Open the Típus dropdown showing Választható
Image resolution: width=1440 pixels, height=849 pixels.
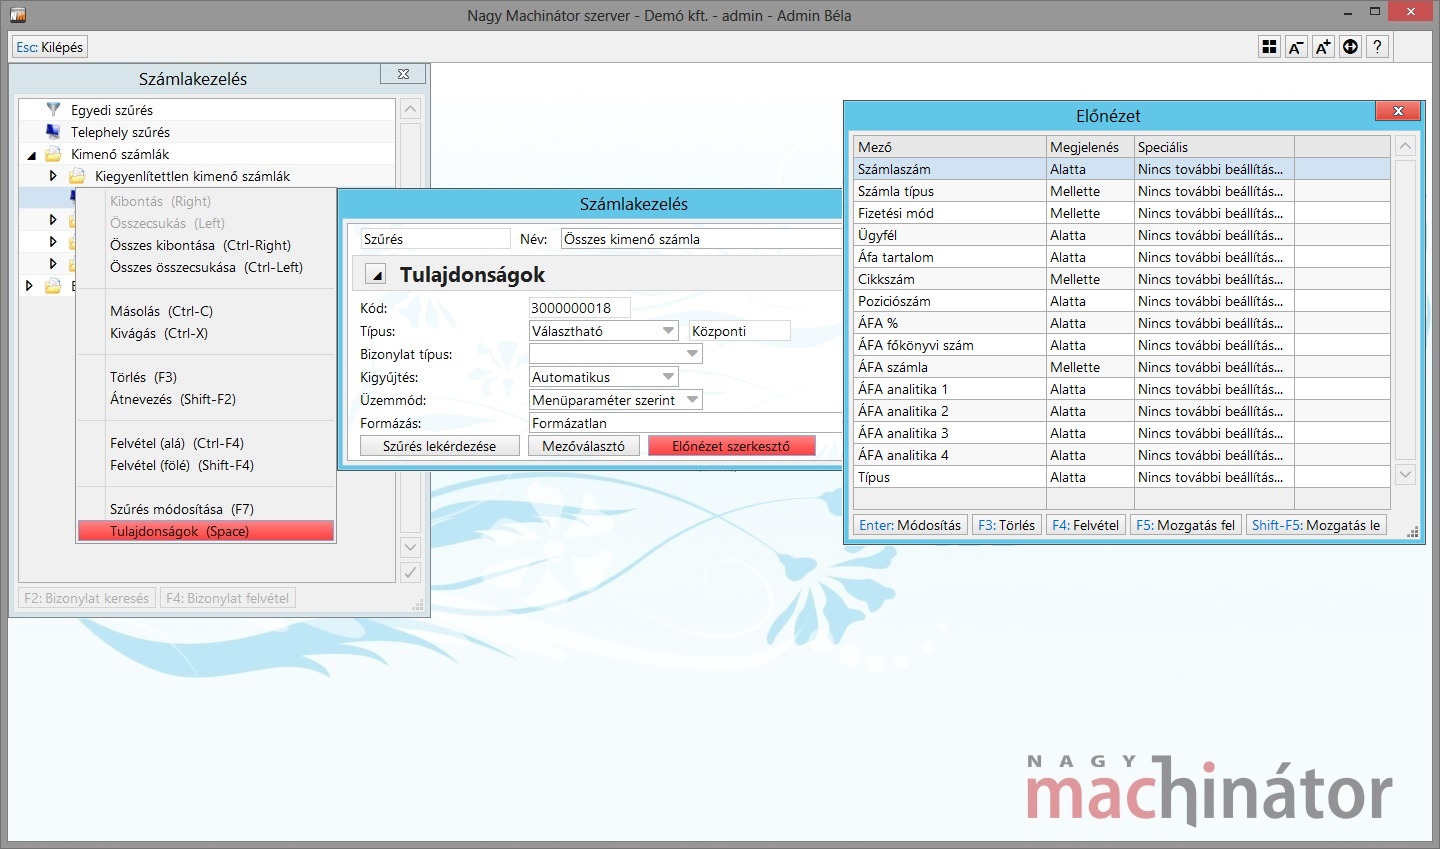pyautogui.click(x=668, y=331)
